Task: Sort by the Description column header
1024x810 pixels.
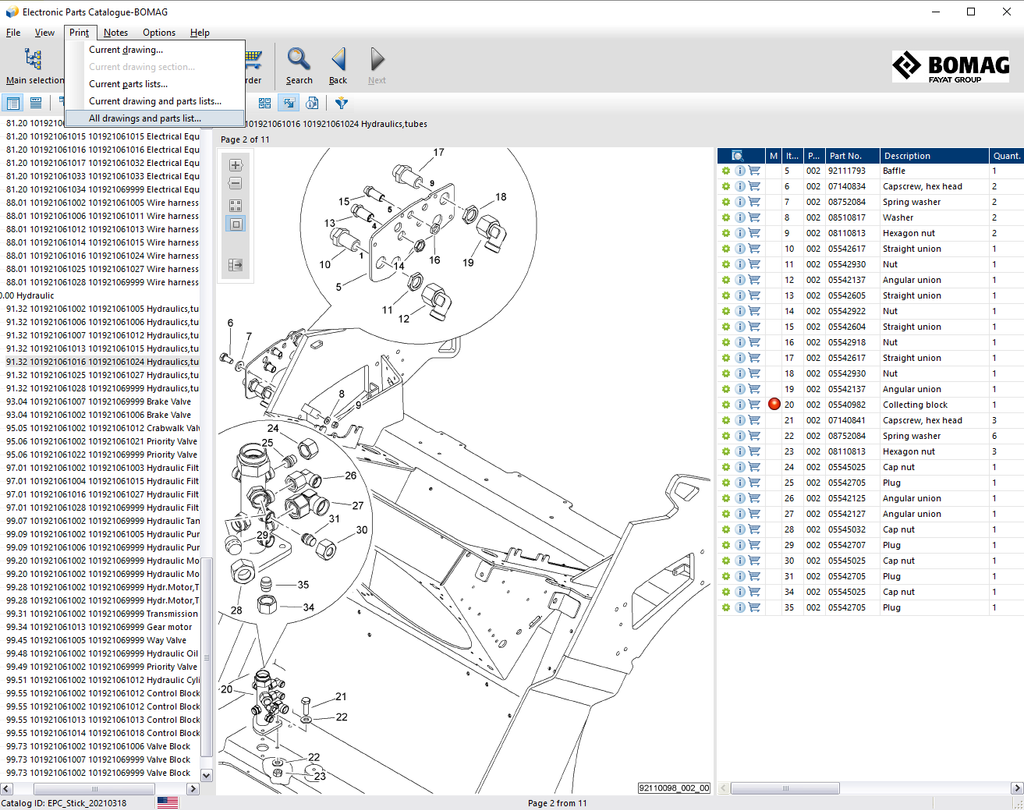Action: 906,156
